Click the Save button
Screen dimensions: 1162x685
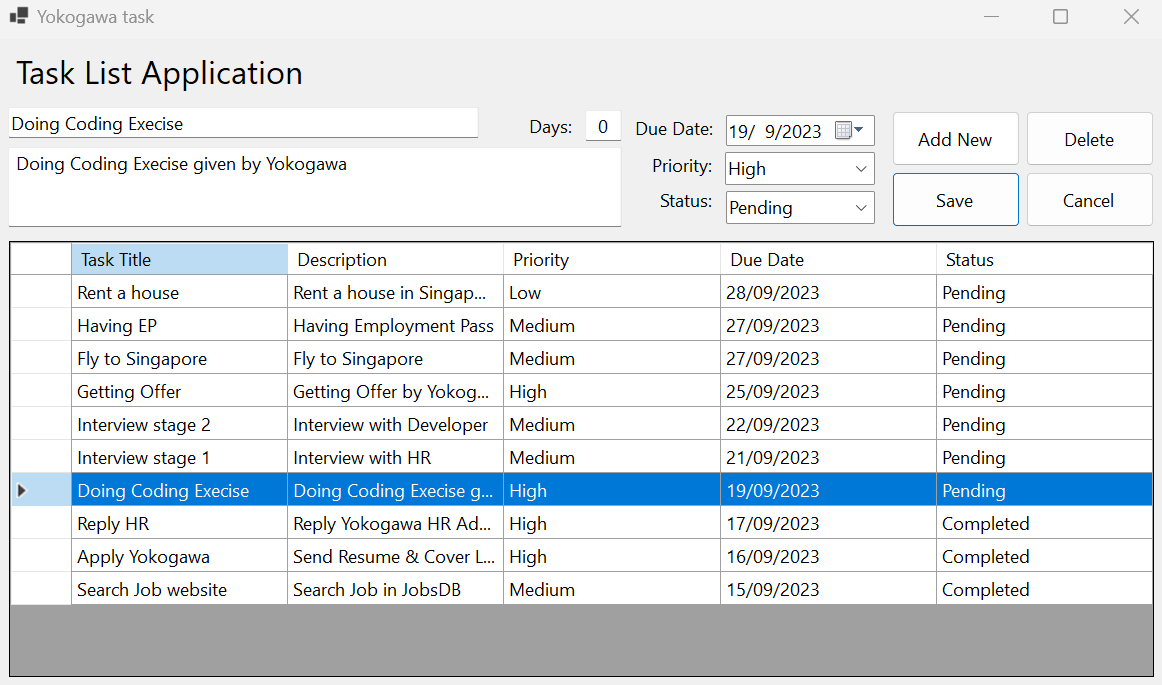(x=955, y=199)
